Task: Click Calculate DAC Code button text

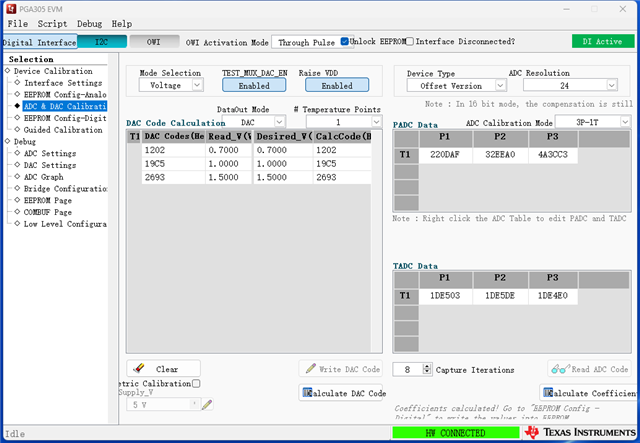Action: point(349,393)
